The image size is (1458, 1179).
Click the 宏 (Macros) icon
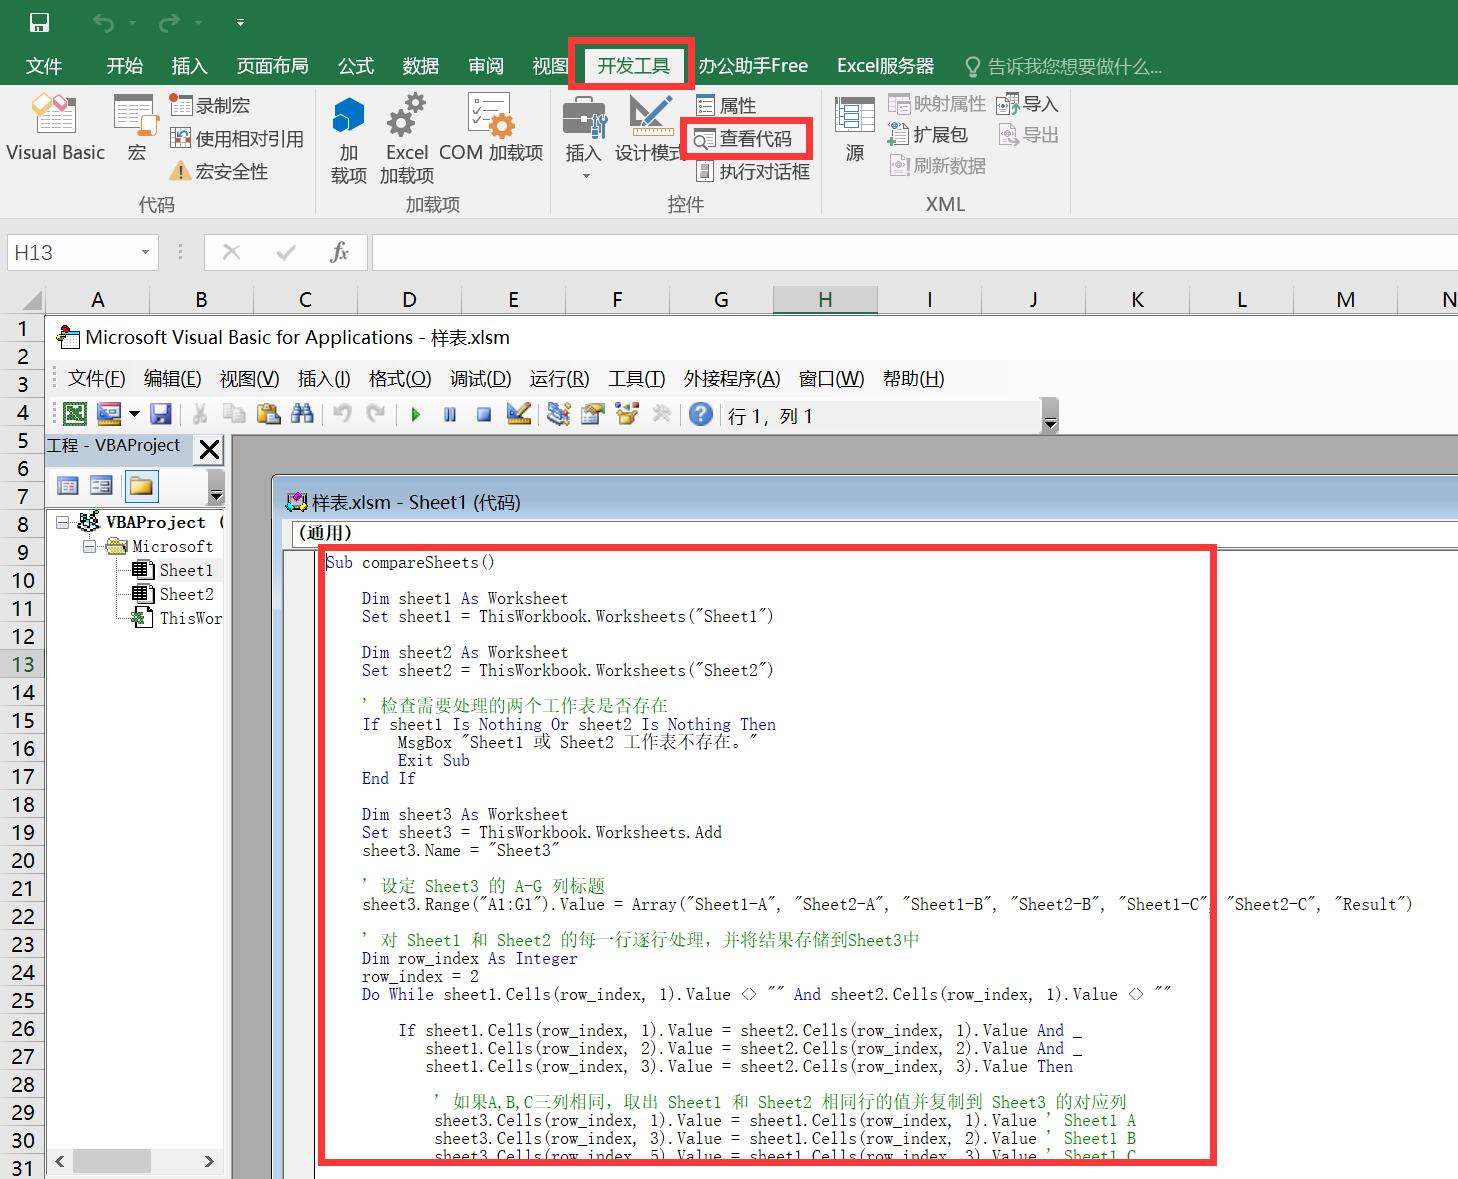pos(137,127)
